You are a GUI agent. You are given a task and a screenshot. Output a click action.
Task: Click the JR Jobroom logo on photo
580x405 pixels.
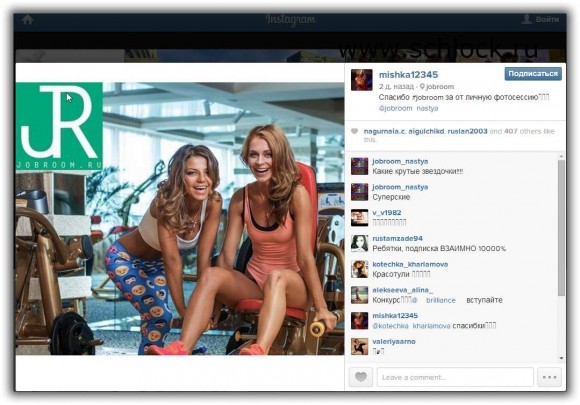(x=59, y=126)
